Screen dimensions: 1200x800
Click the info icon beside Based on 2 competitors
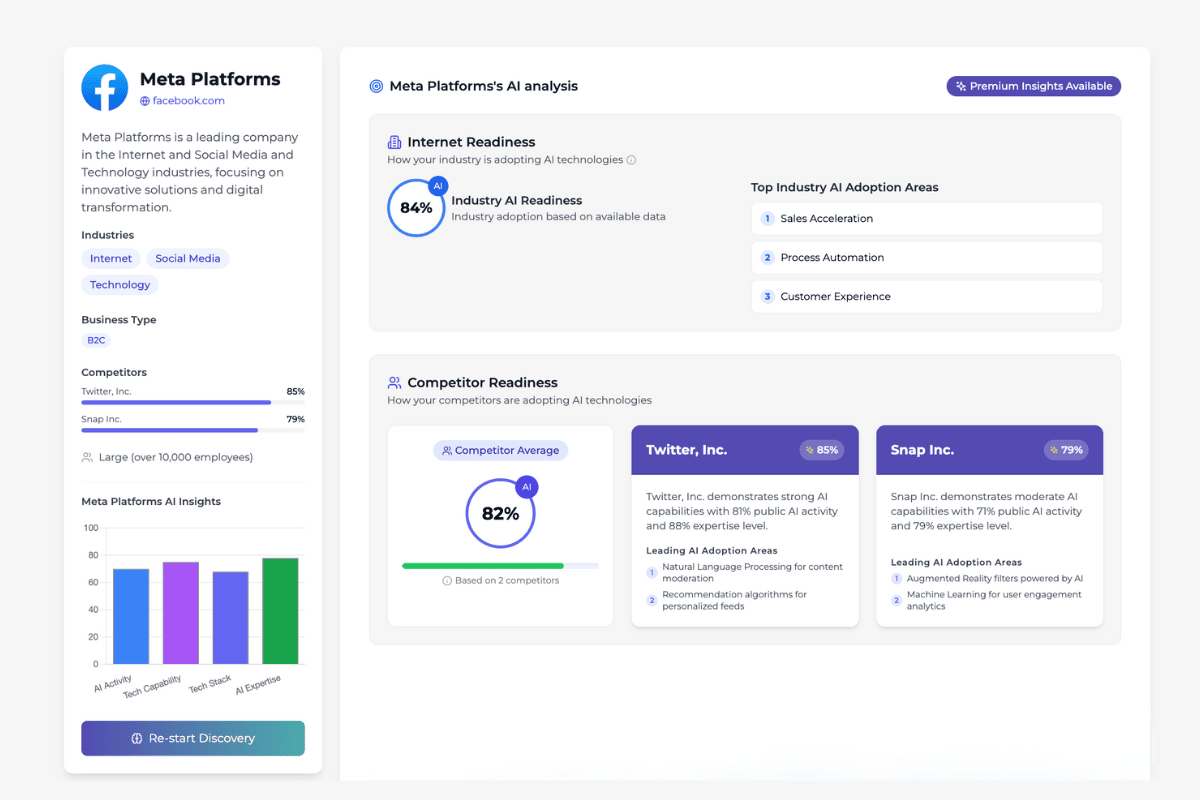coord(447,581)
